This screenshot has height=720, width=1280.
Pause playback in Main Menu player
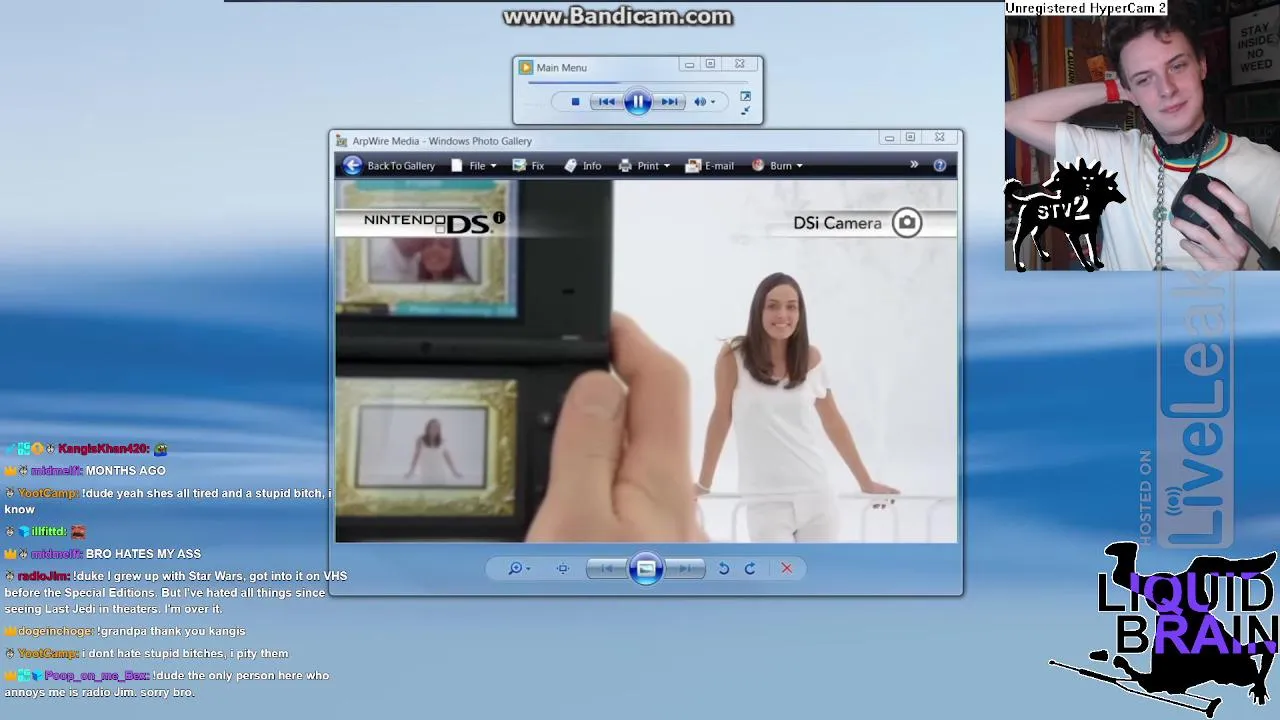point(638,101)
